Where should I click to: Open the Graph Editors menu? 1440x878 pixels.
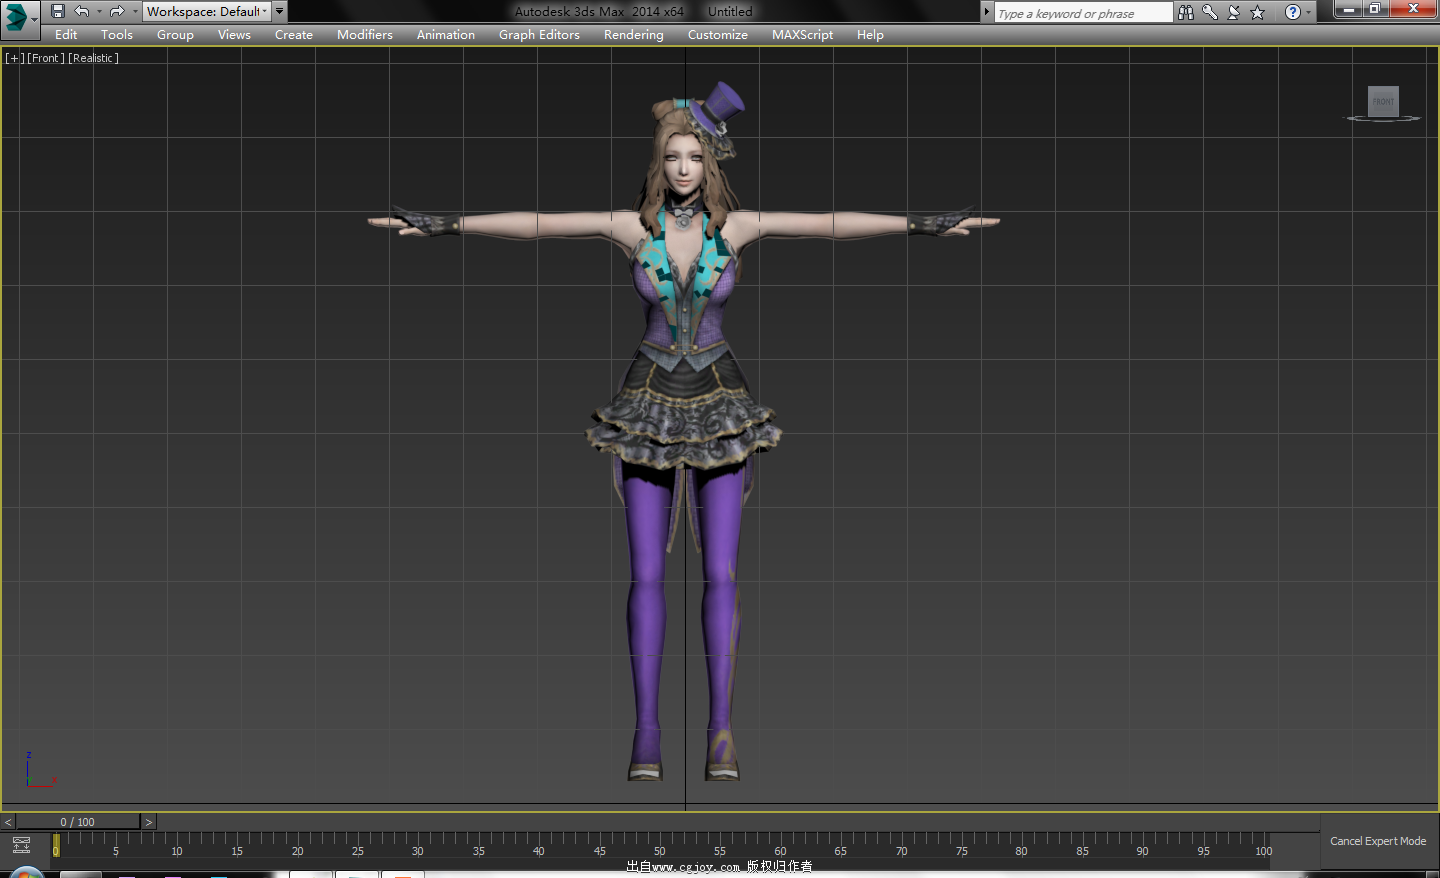click(539, 35)
